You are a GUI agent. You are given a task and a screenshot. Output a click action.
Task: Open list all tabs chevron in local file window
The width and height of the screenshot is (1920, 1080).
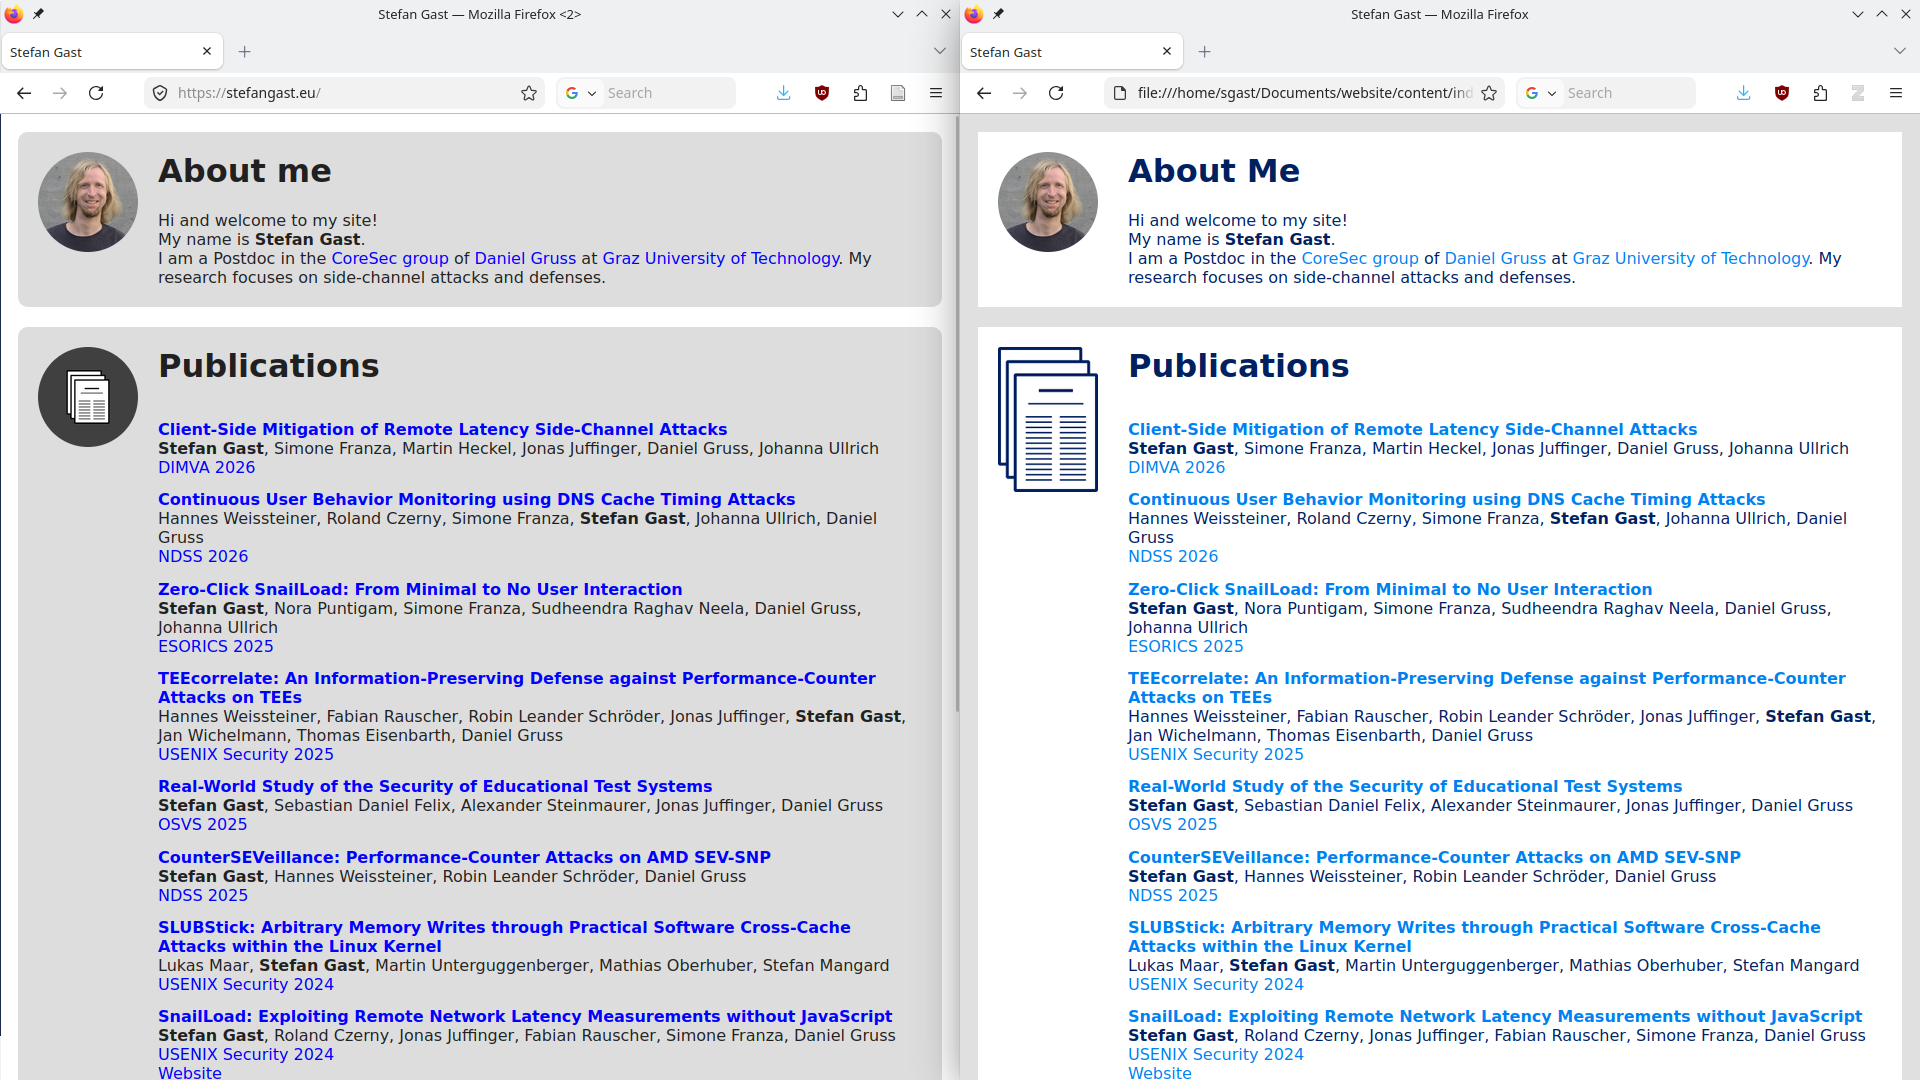point(1900,51)
